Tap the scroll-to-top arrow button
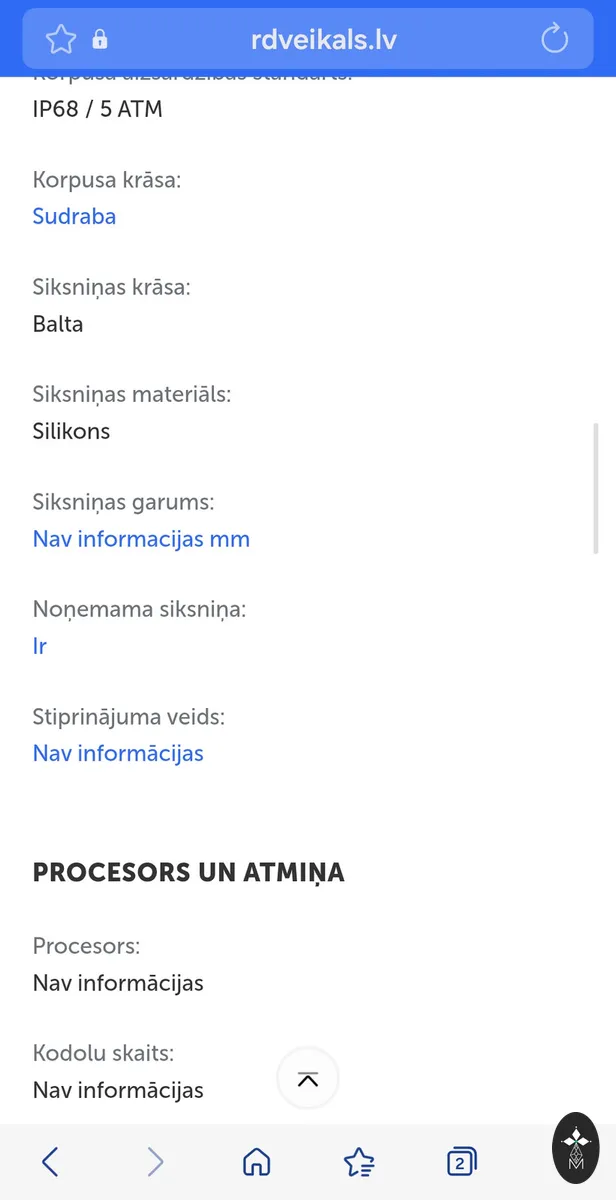The image size is (616, 1200). click(308, 1079)
